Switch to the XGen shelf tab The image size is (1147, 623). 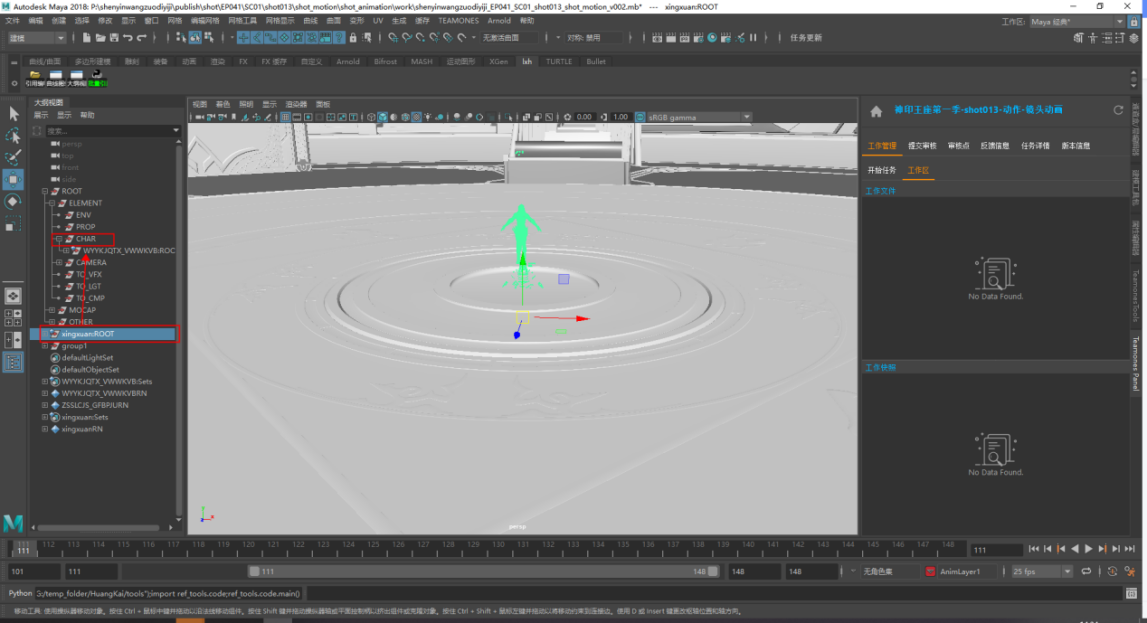(497, 61)
